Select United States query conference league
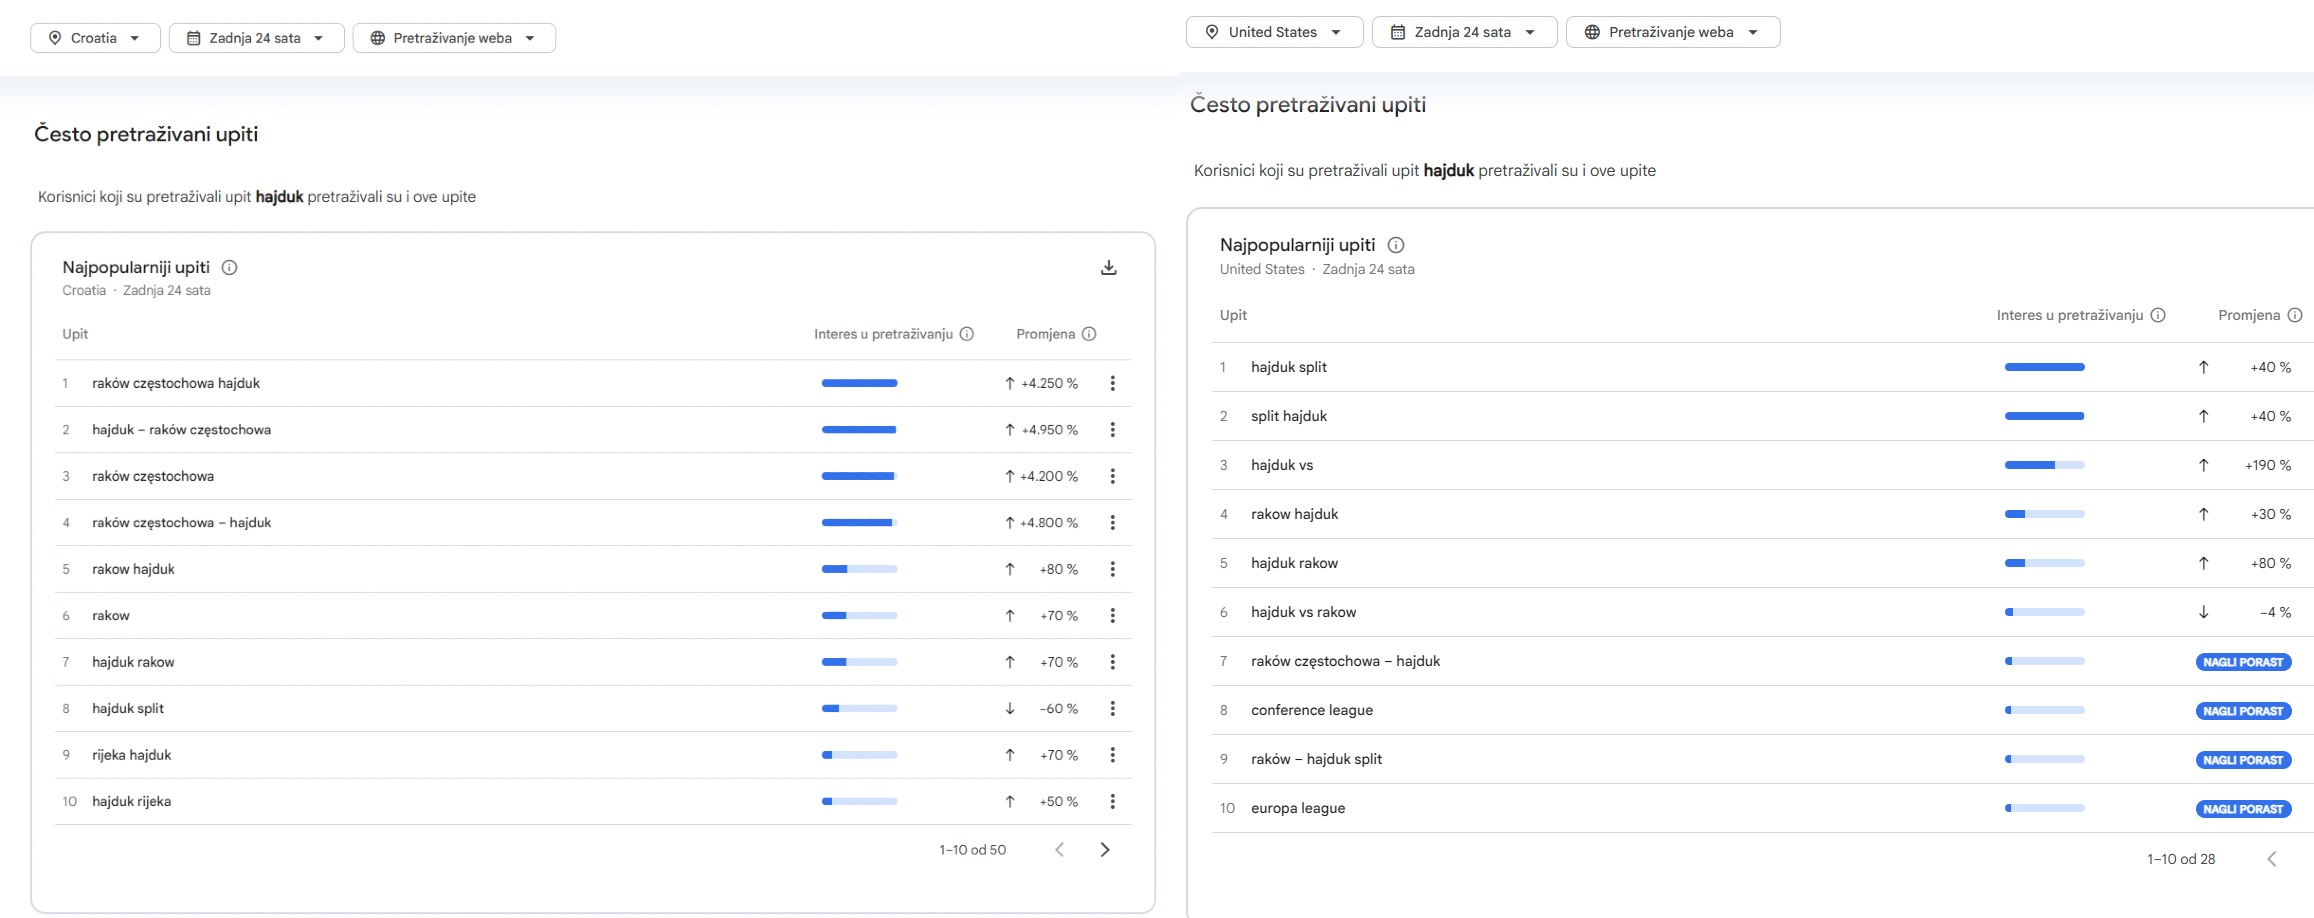 tap(1312, 710)
